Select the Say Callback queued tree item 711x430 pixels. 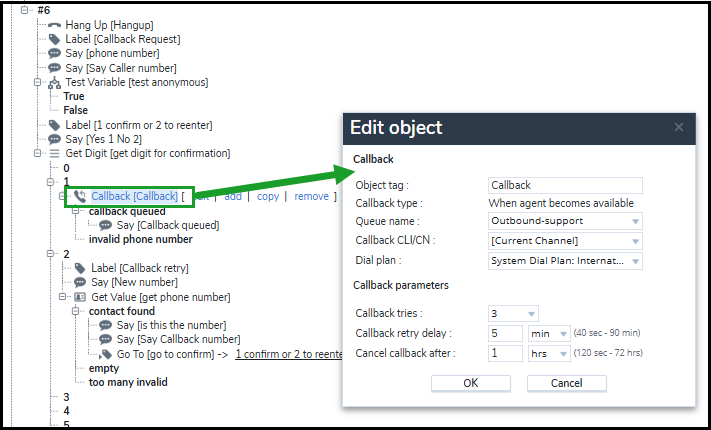[168, 225]
